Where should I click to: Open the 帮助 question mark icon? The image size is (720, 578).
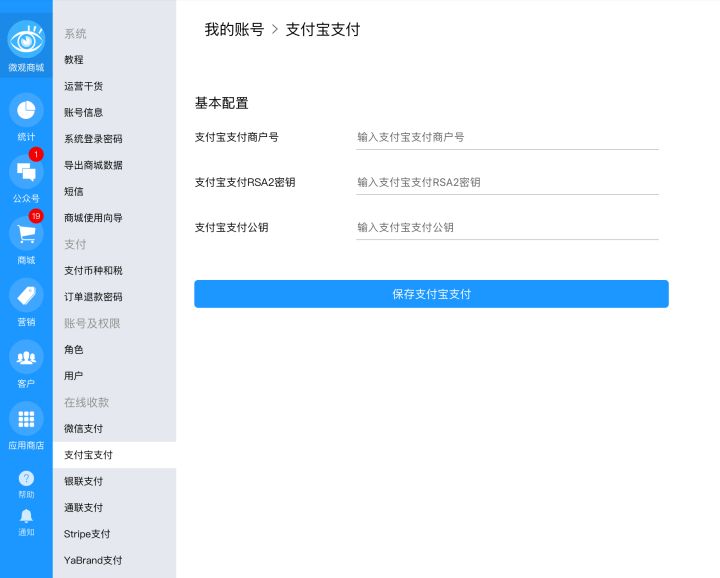26,478
